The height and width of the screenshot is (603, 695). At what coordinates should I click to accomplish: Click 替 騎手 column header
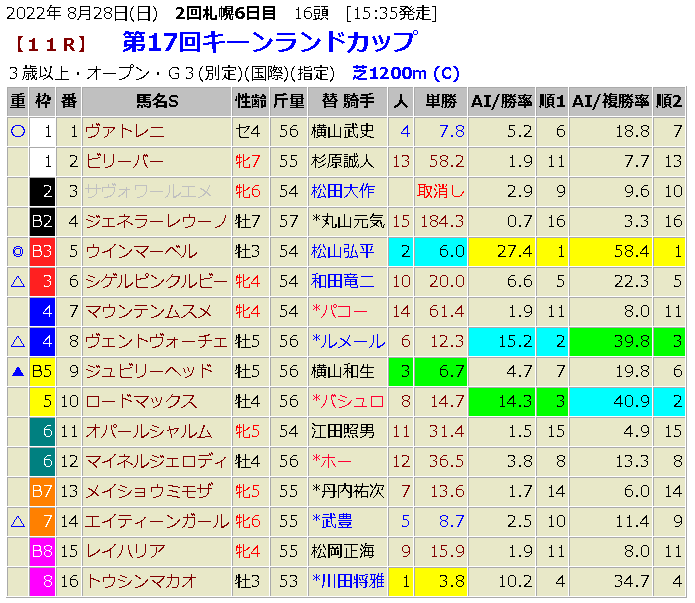[x=348, y=102]
